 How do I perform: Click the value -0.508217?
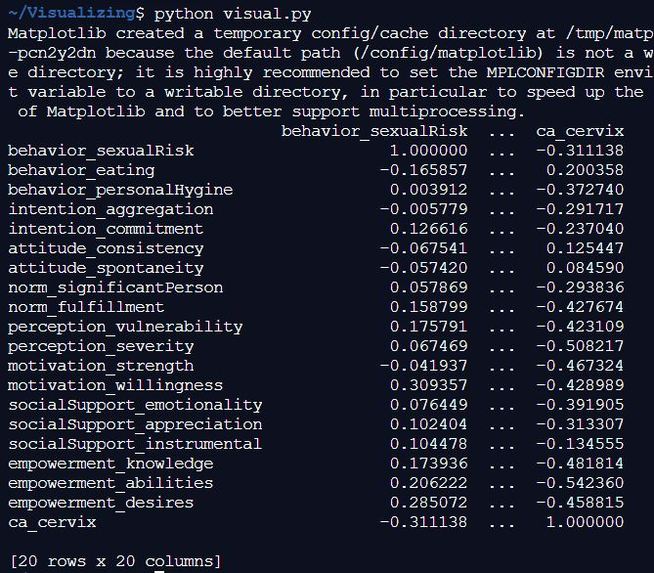pyautogui.click(x=580, y=347)
